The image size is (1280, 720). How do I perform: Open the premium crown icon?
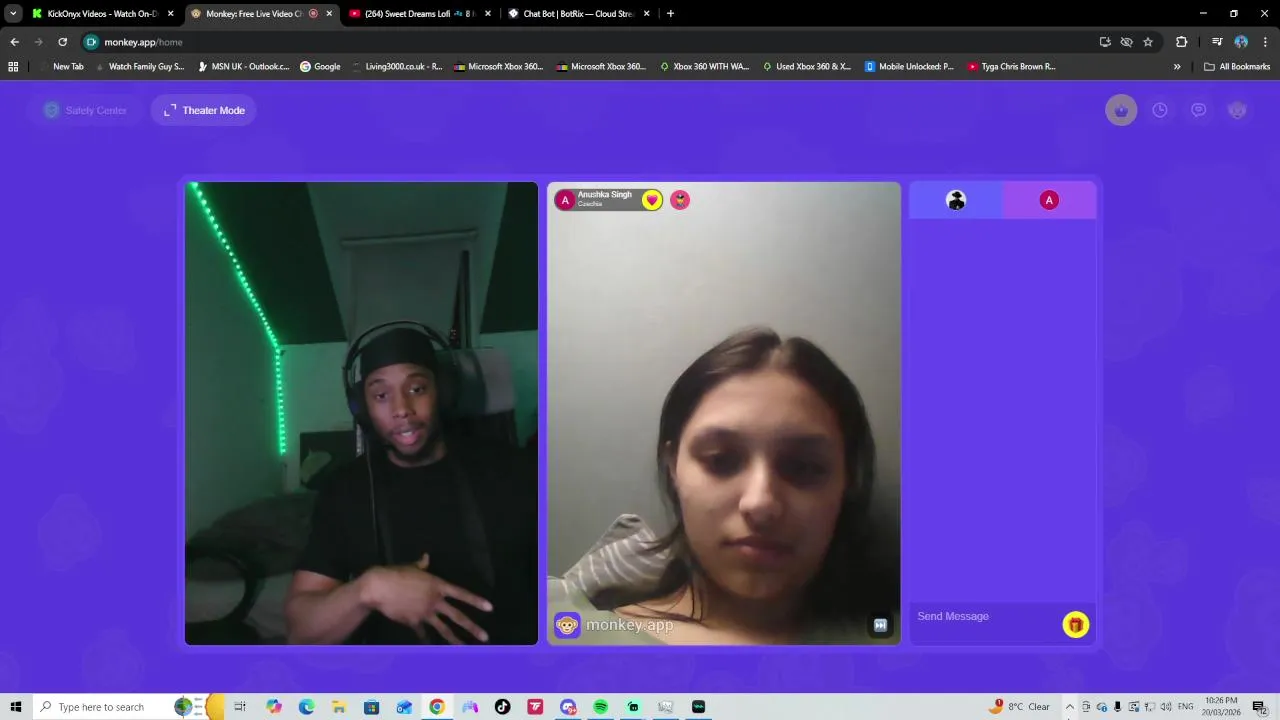click(1121, 110)
